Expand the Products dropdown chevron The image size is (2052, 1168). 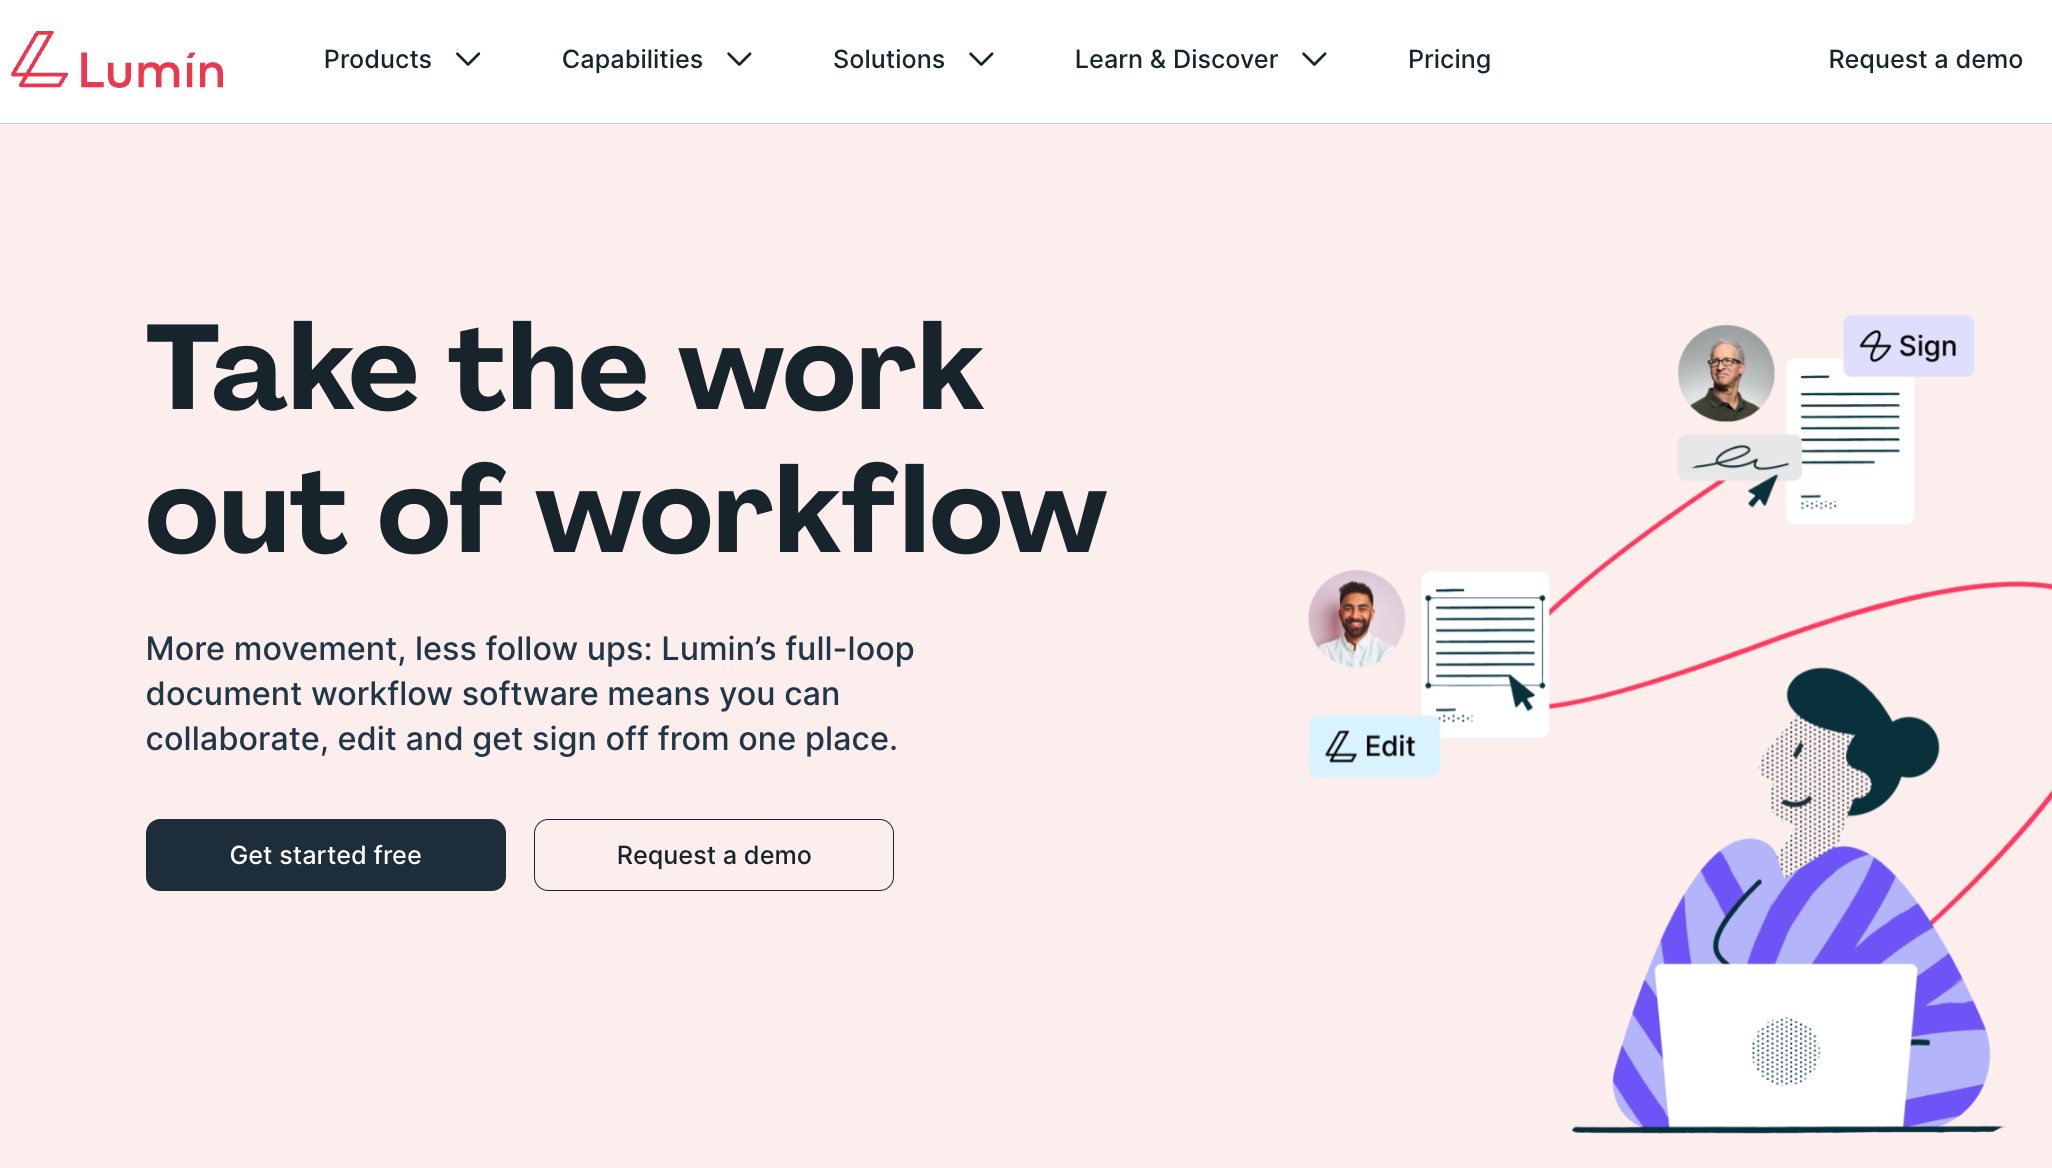[468, 60]
